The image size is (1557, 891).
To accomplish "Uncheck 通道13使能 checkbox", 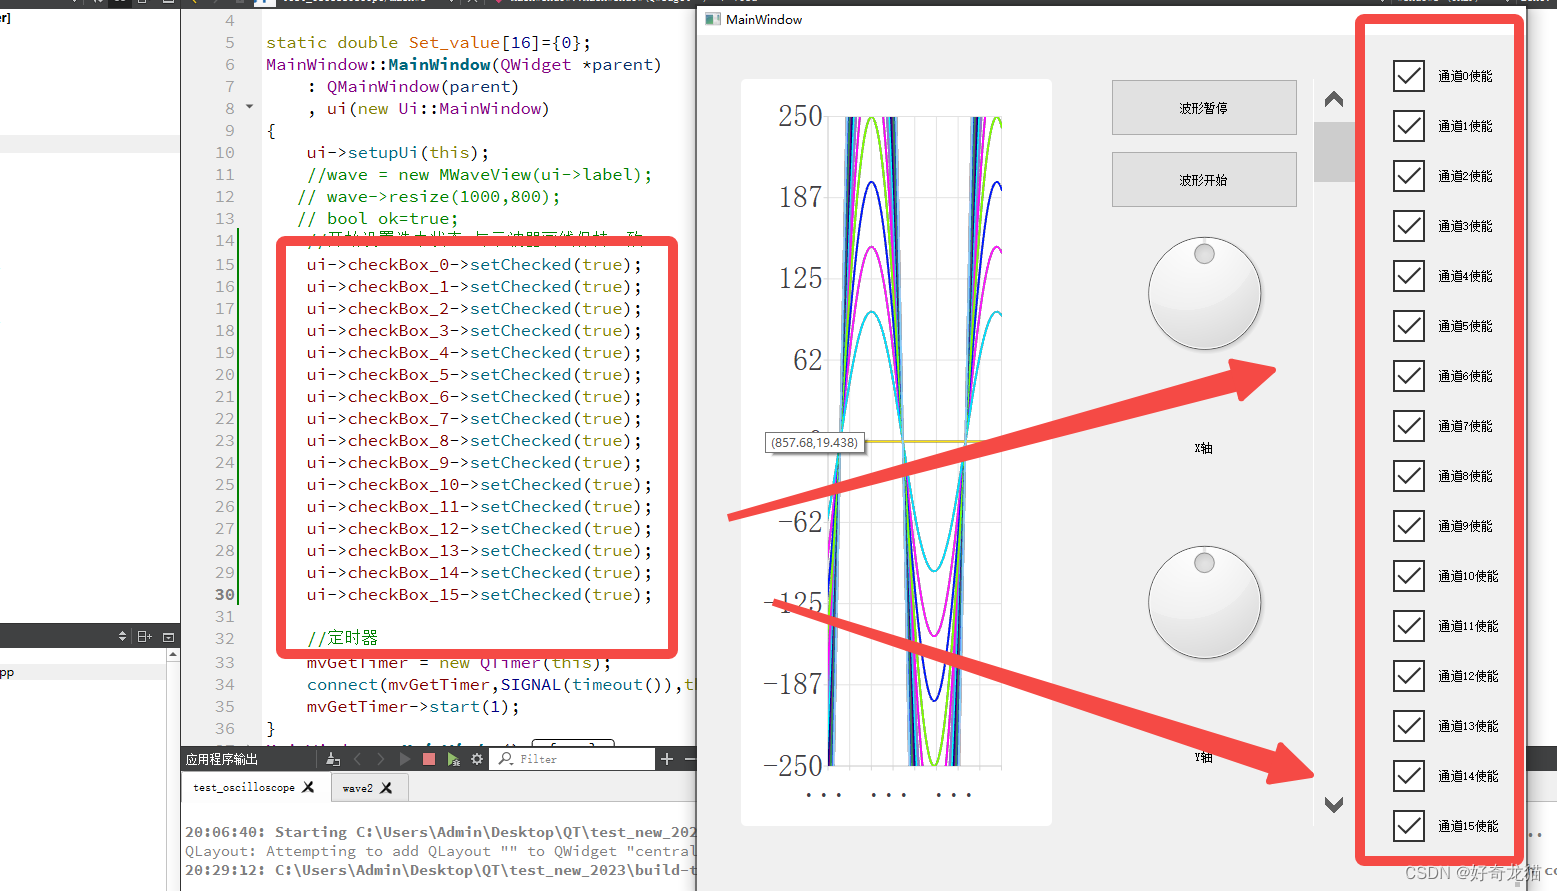I will 1409,726.
